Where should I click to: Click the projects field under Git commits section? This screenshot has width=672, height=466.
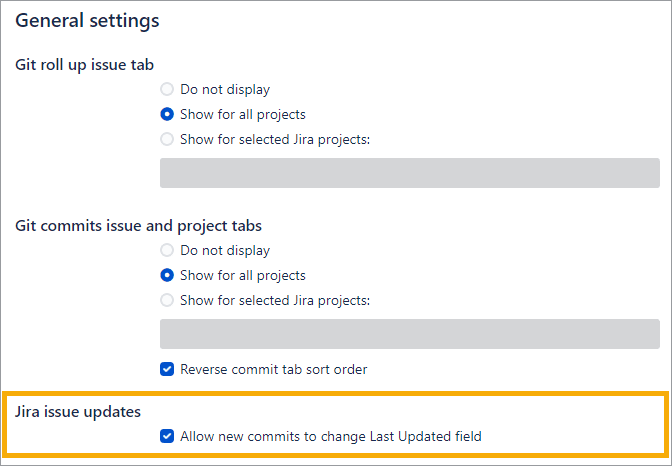click(x=409, y=334)
